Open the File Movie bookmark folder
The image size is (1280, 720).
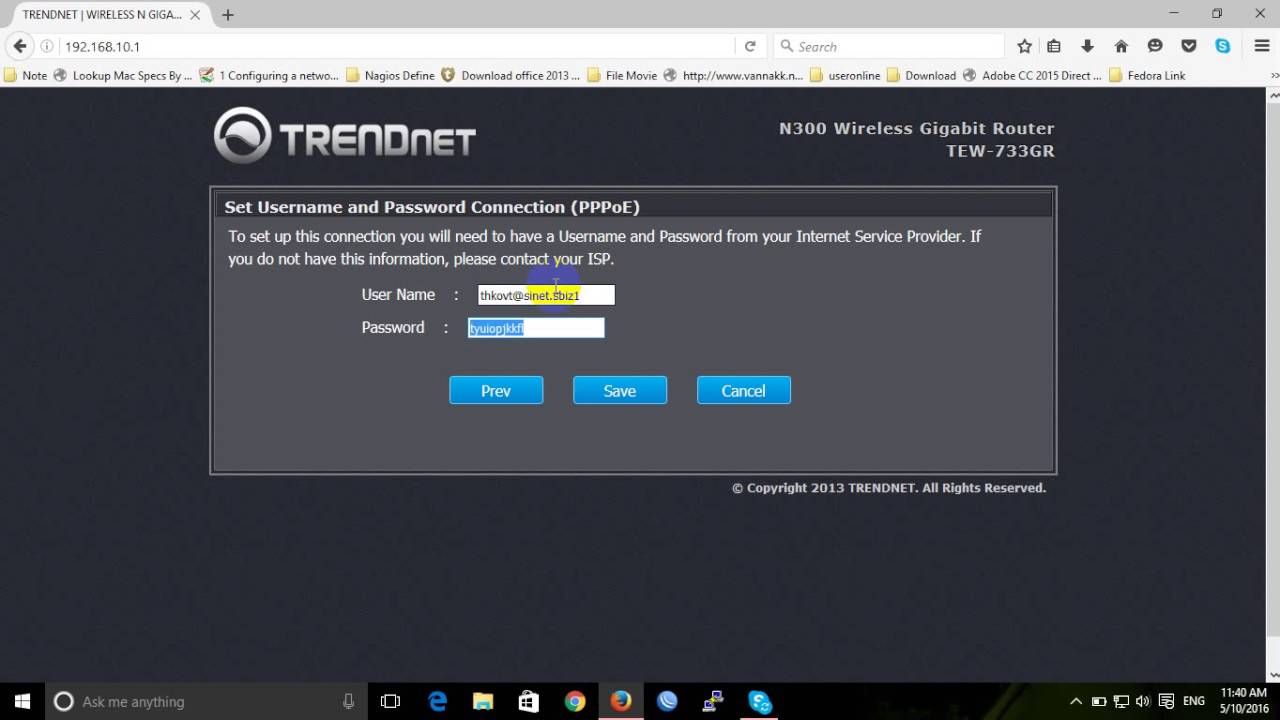click(623, 75)
